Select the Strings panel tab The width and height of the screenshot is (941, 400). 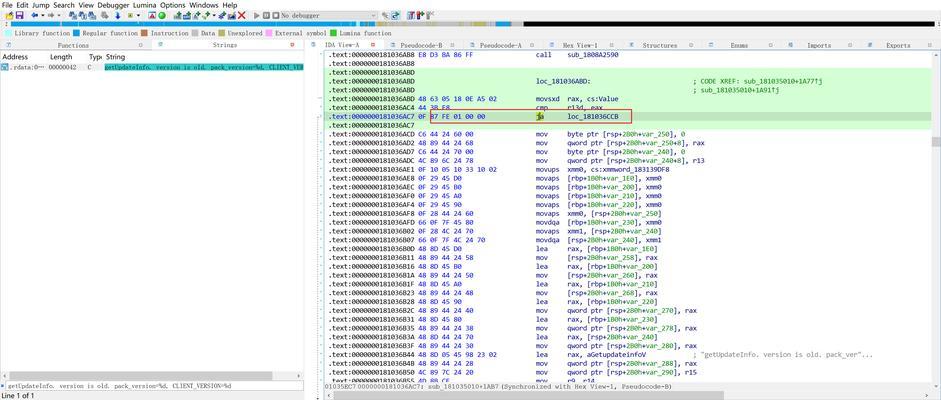pos(225,46)
